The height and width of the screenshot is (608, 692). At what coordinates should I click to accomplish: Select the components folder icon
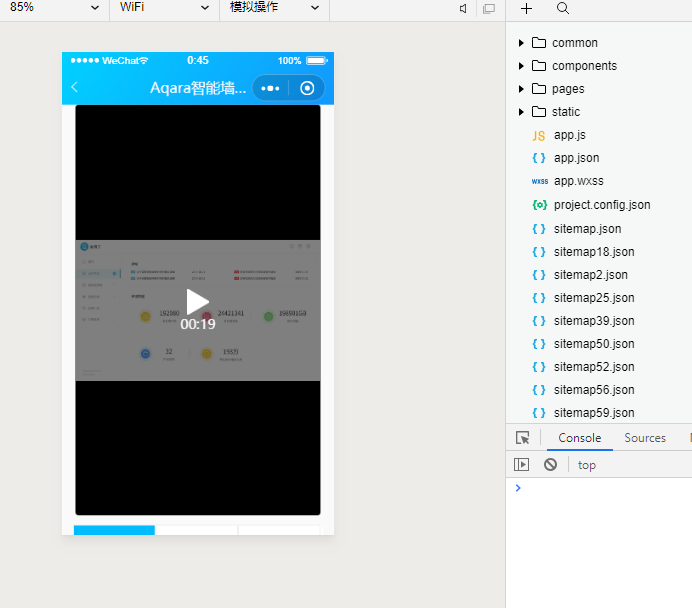tap(539, 65)
